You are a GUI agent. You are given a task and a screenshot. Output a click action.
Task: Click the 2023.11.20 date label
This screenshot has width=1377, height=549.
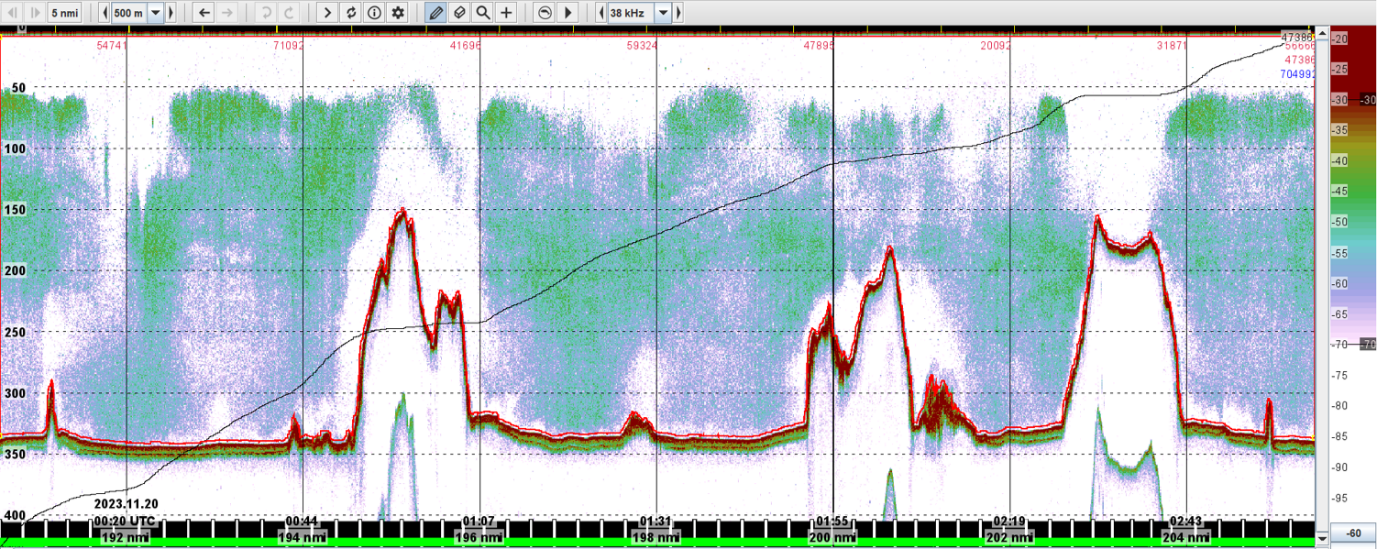[126, 504]
